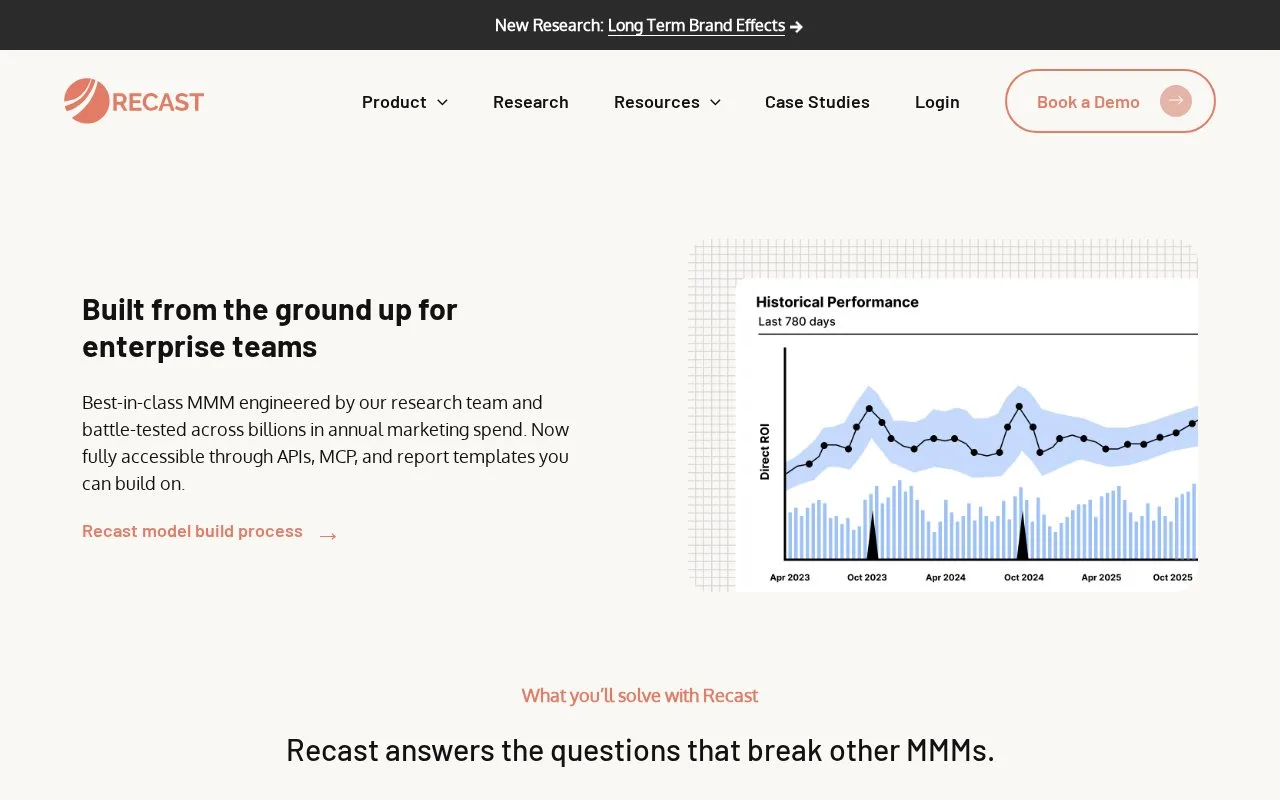Click the chevron next to Product
The image size is (1280, 800).
pos(442,102)
